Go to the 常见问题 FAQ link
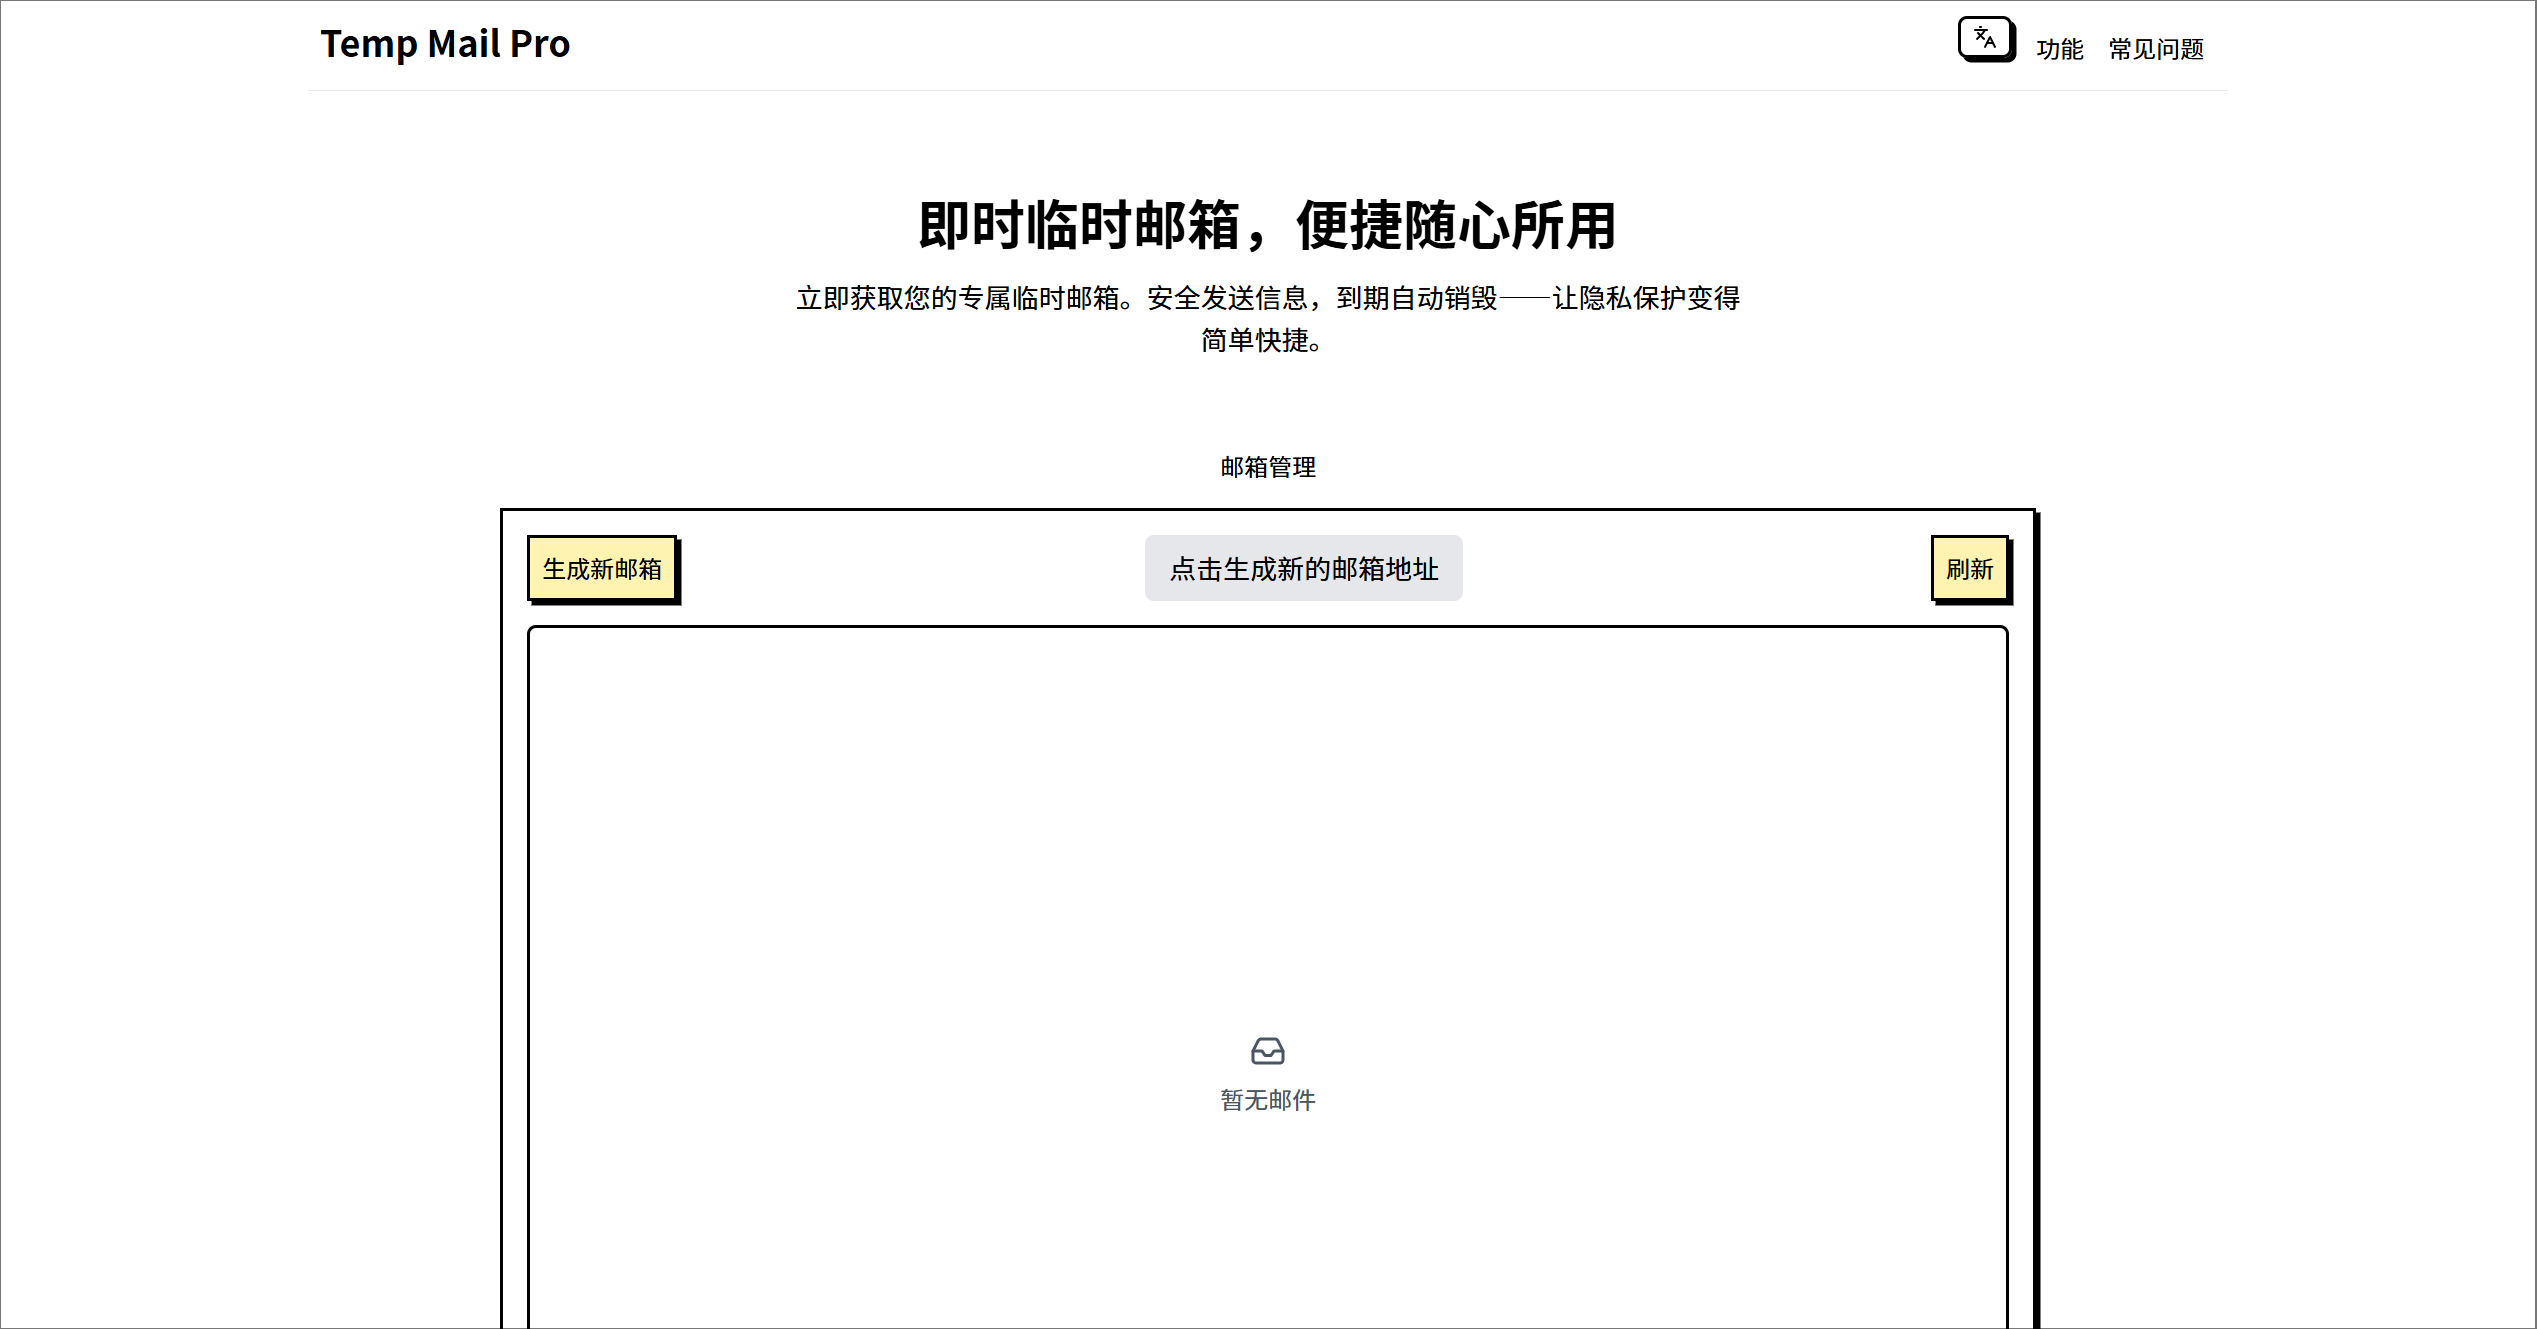 coord(2156,49)
